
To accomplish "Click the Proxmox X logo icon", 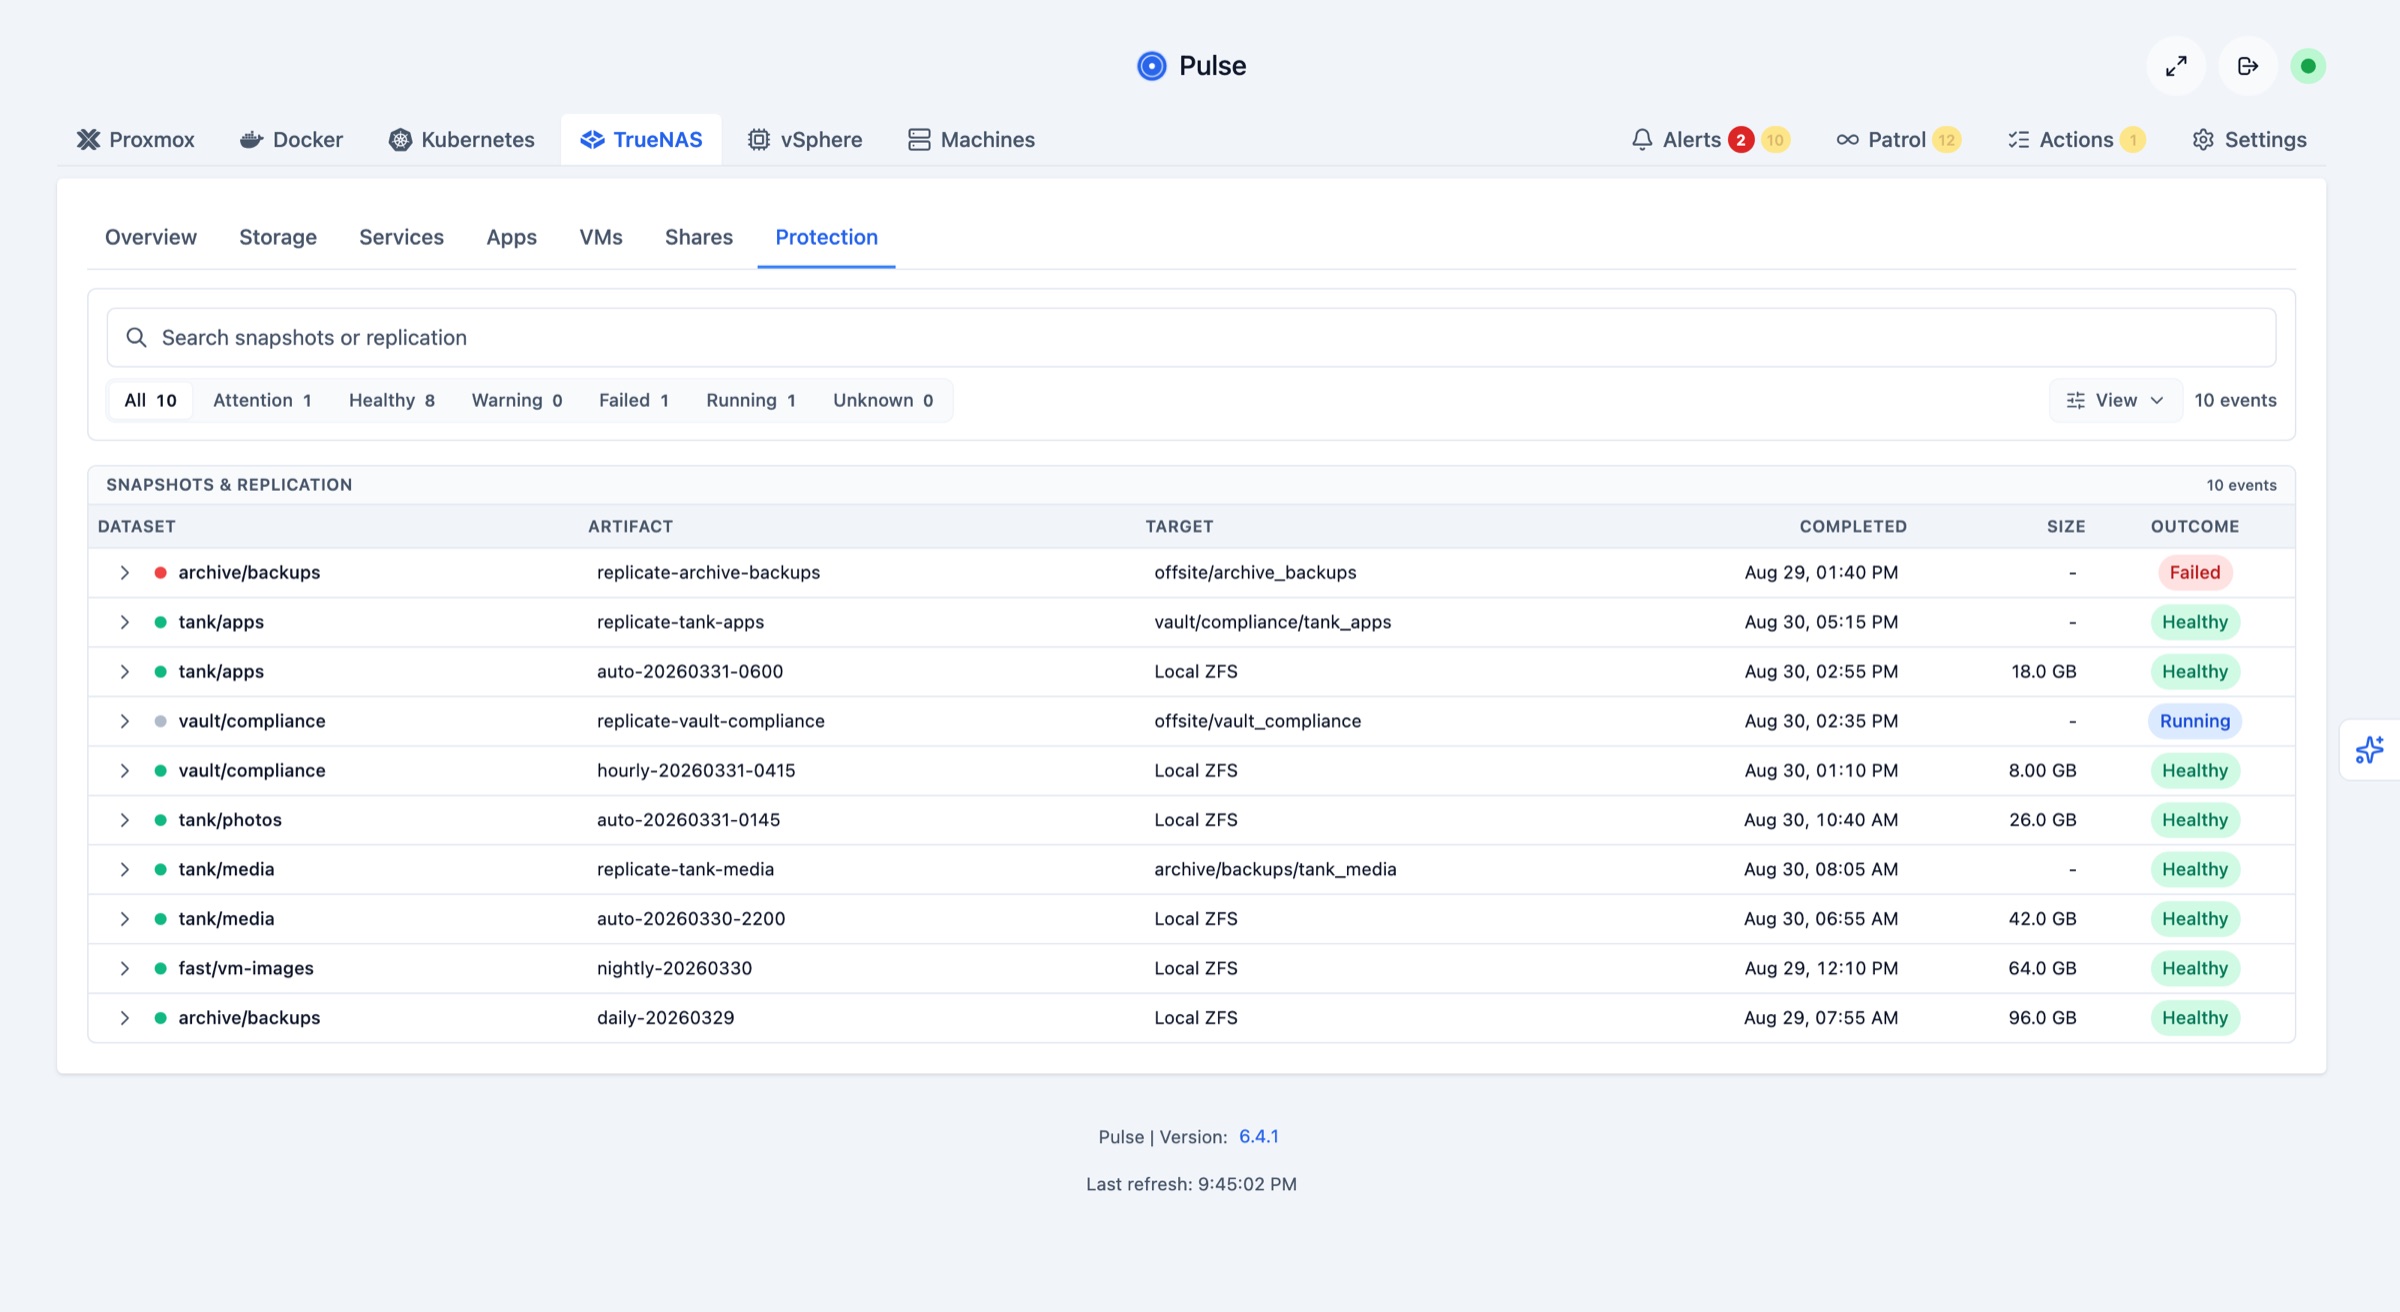I will [89, 140].
